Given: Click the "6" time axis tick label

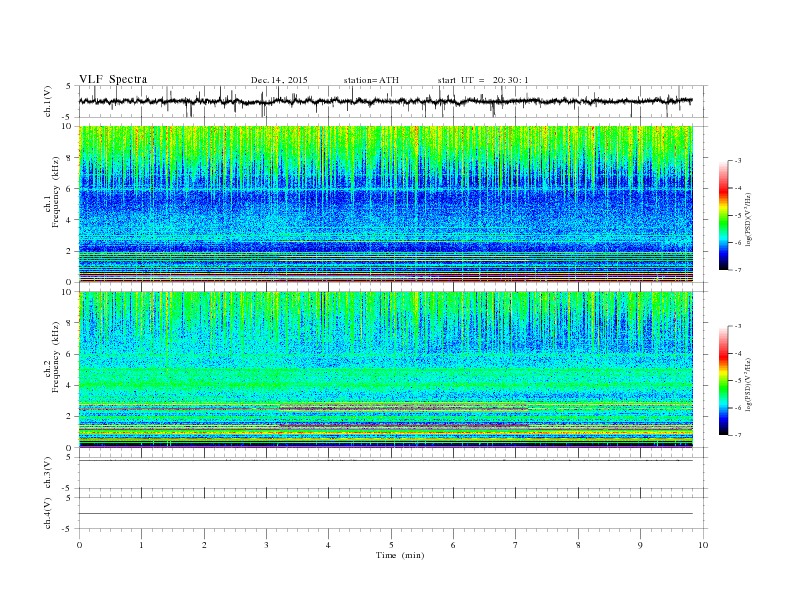Looking at the screenshot, I should coord(453,545).
